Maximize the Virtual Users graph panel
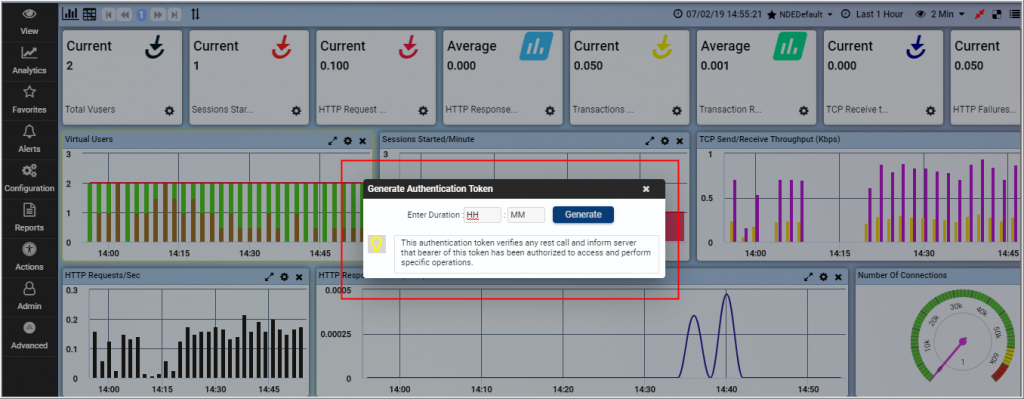This screenshot has width=1024, height=399. [x=332, y=140]
